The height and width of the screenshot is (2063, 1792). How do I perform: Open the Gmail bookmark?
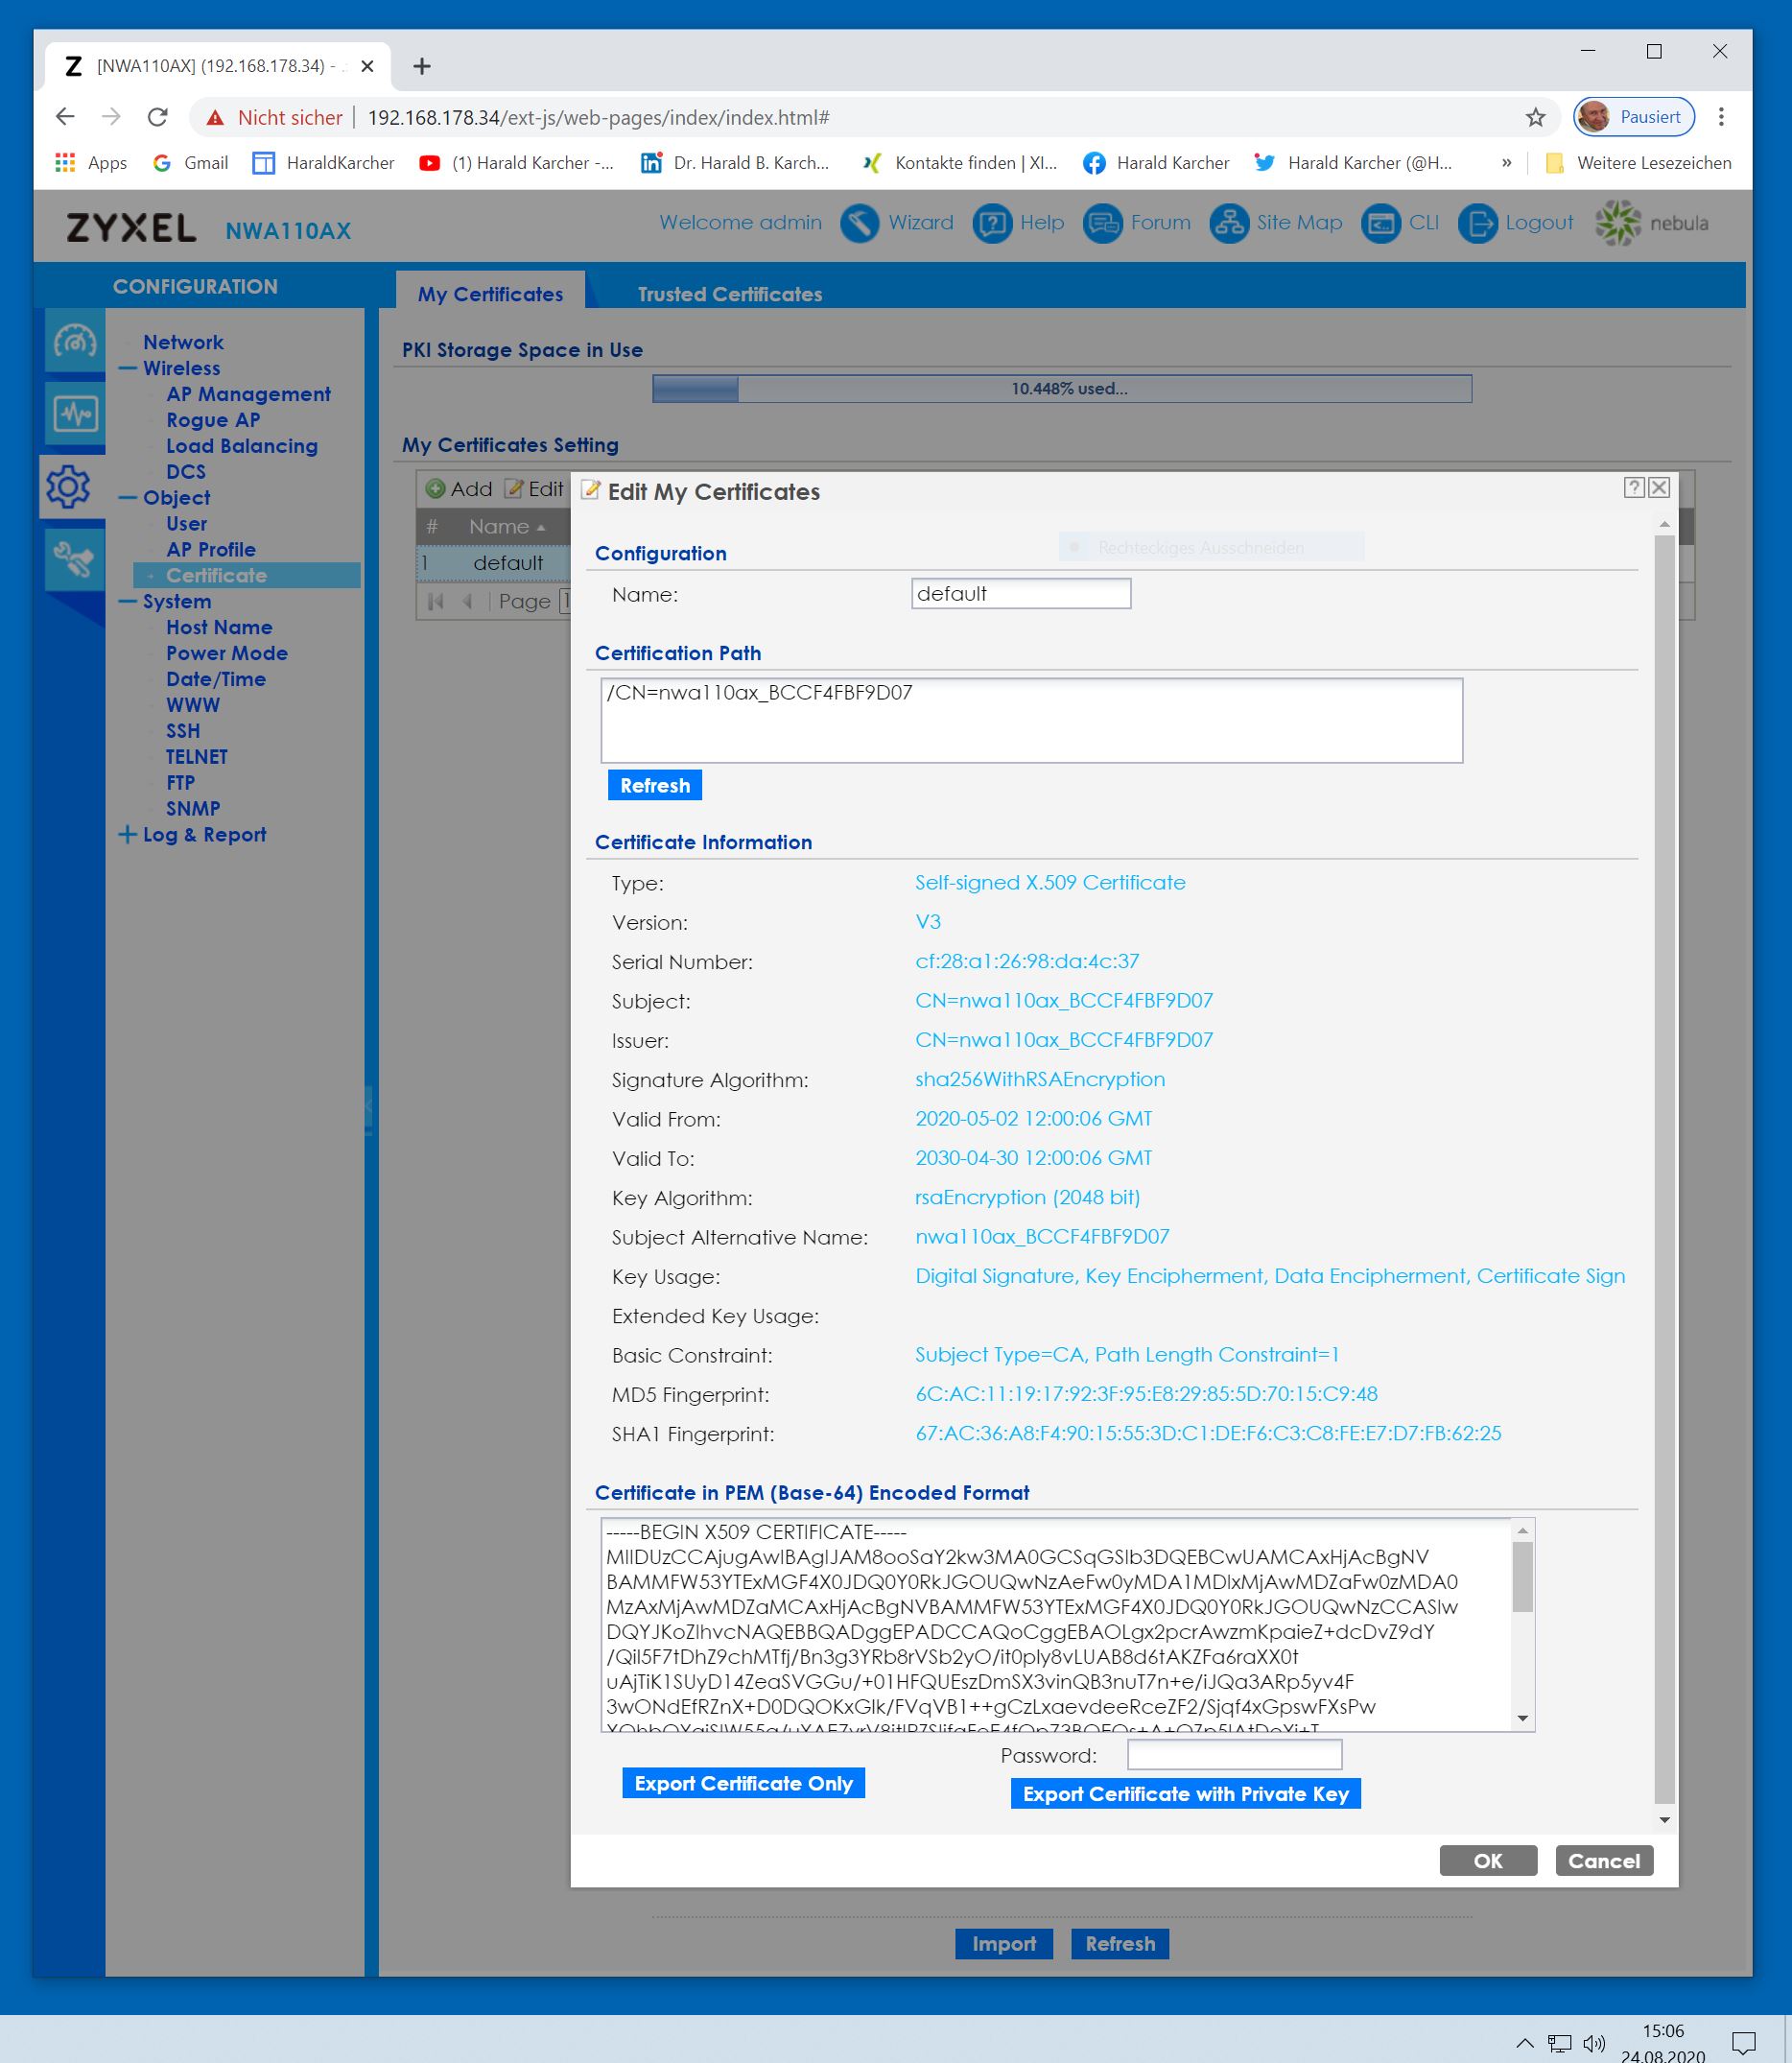pyautogui.click(x=190, y=163)
